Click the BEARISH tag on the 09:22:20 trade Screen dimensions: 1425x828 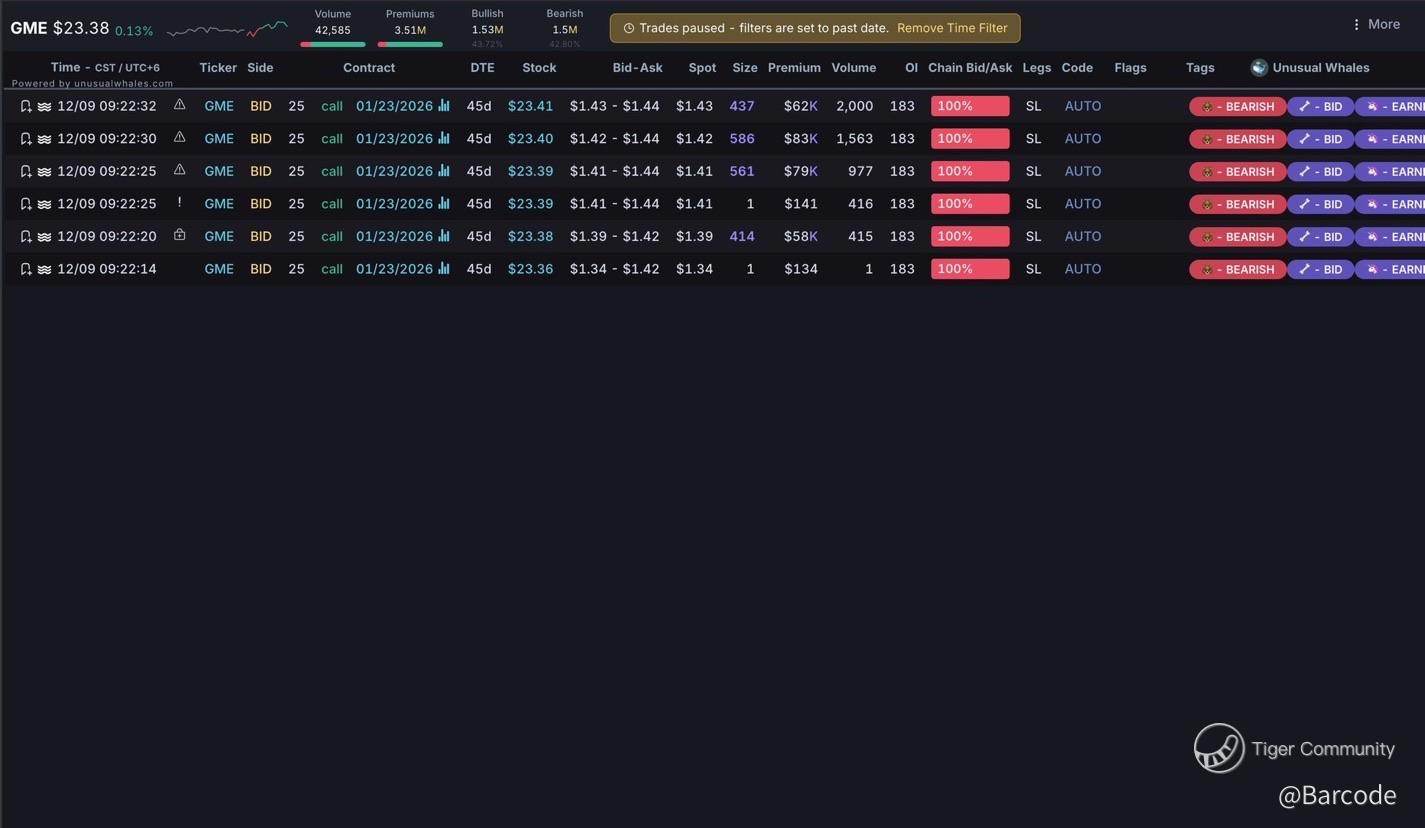pos(1237,237)
